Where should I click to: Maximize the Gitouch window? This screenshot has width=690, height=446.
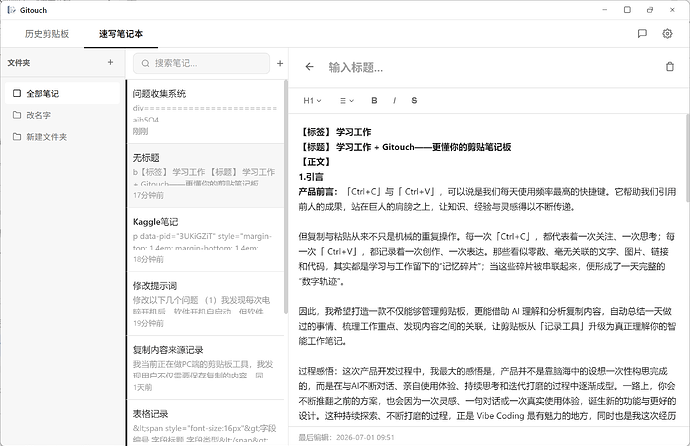point(627,10)
